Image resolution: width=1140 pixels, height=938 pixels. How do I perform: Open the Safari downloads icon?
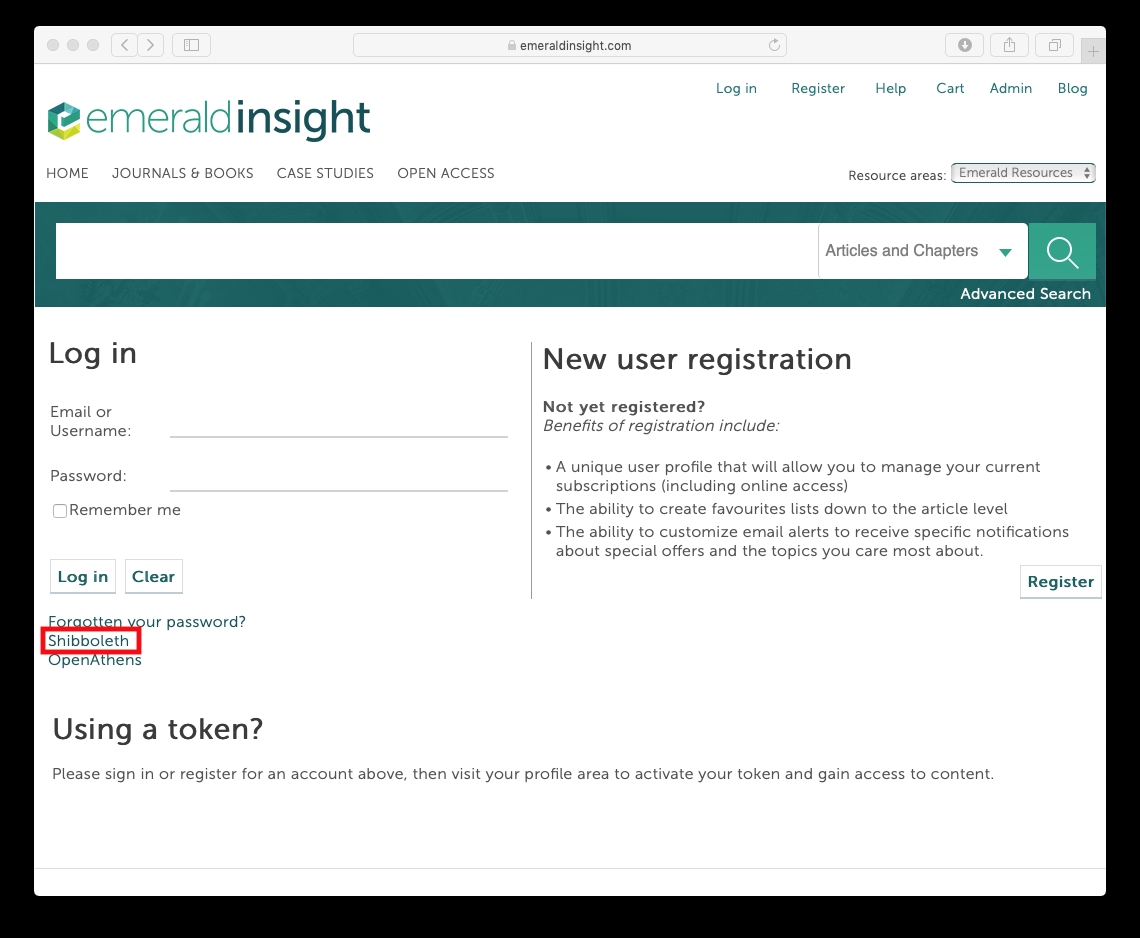coord(964,45)
